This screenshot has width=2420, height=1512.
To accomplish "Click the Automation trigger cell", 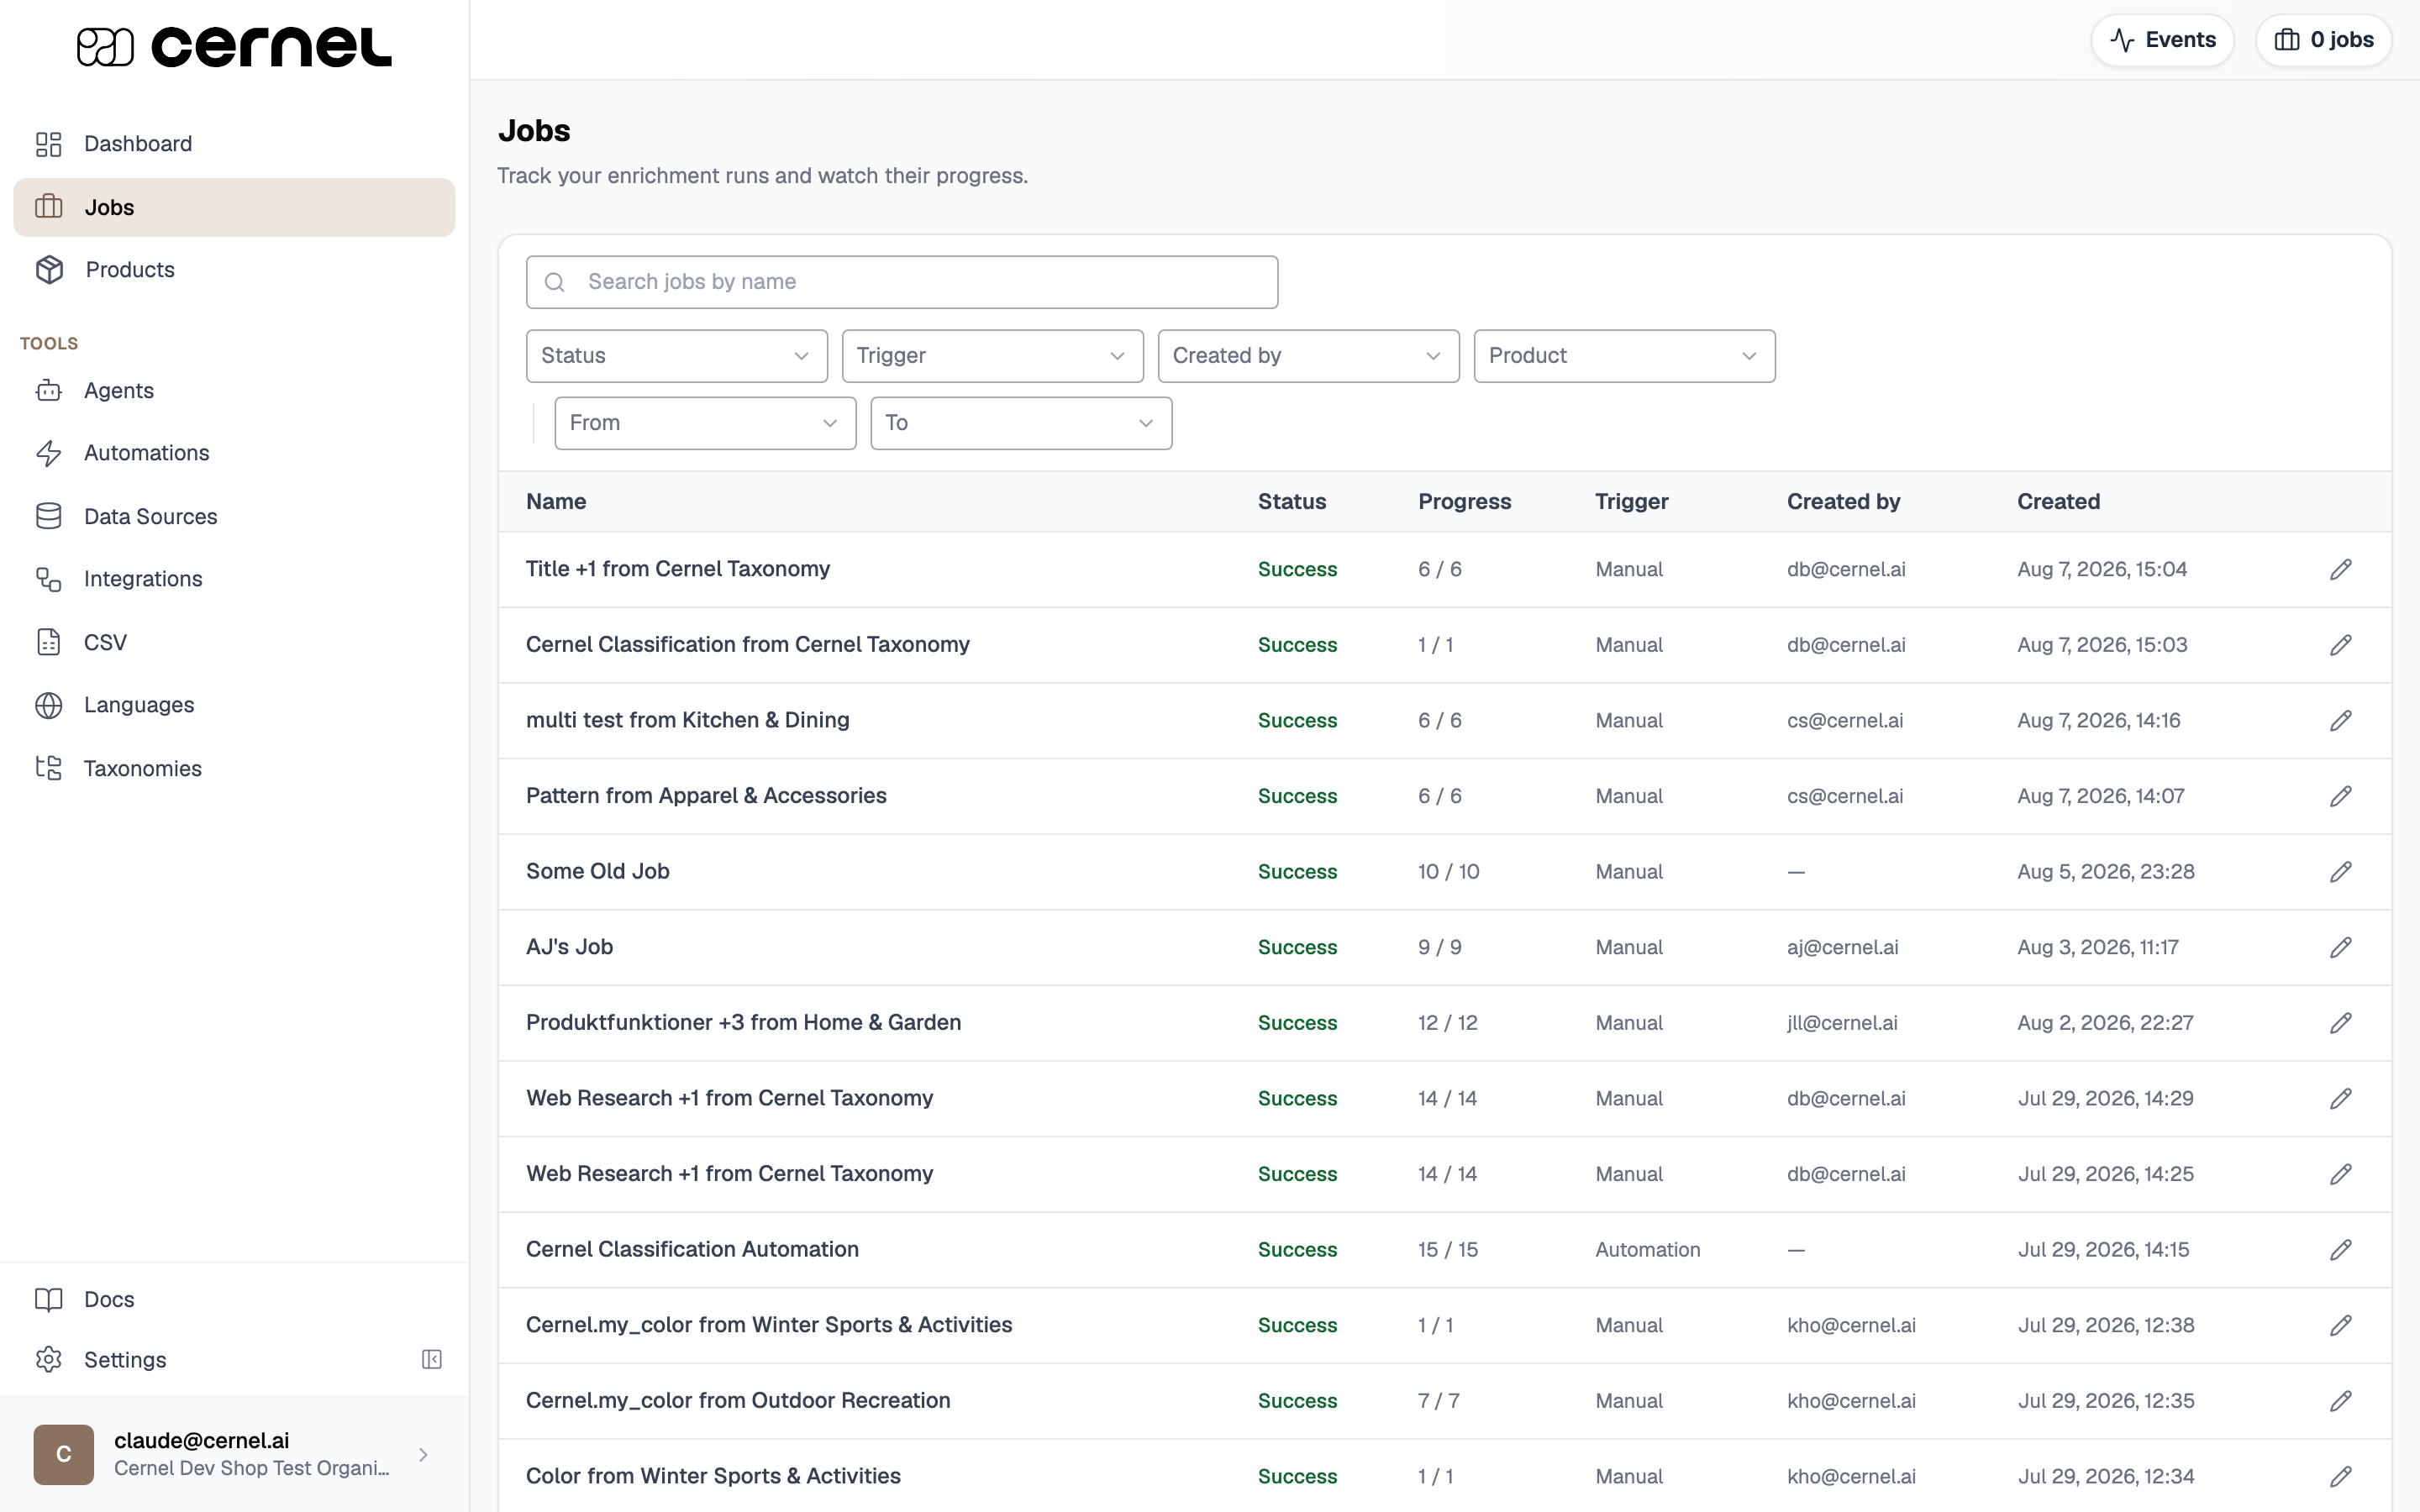I will coord(1648,1250).
